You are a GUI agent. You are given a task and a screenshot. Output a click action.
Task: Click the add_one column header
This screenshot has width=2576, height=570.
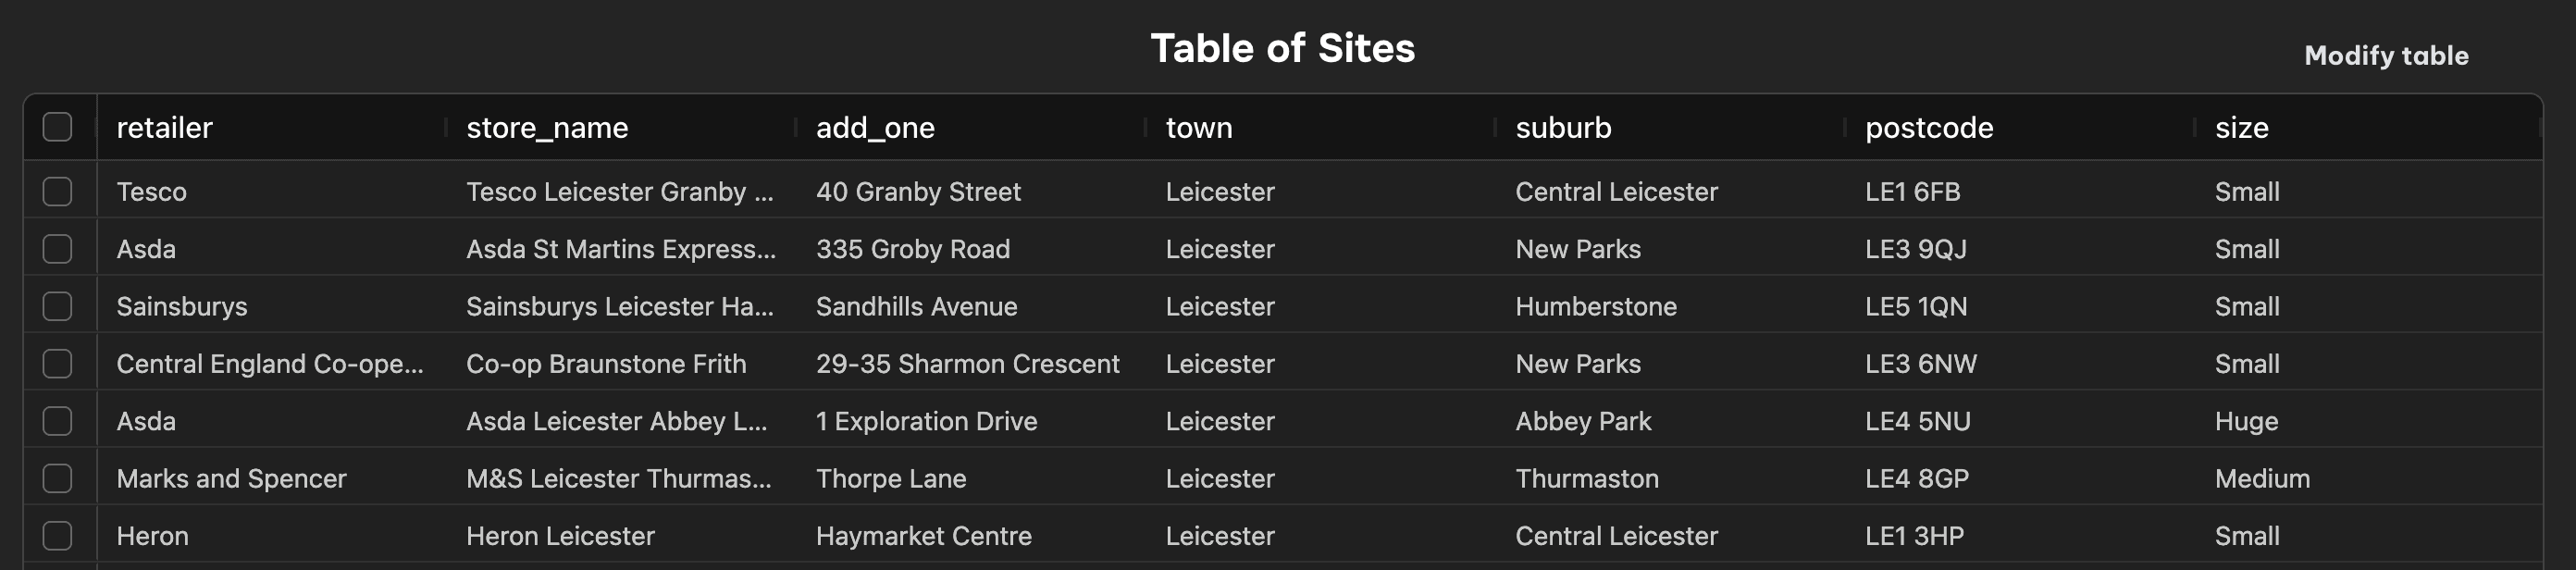coord(875,128)
